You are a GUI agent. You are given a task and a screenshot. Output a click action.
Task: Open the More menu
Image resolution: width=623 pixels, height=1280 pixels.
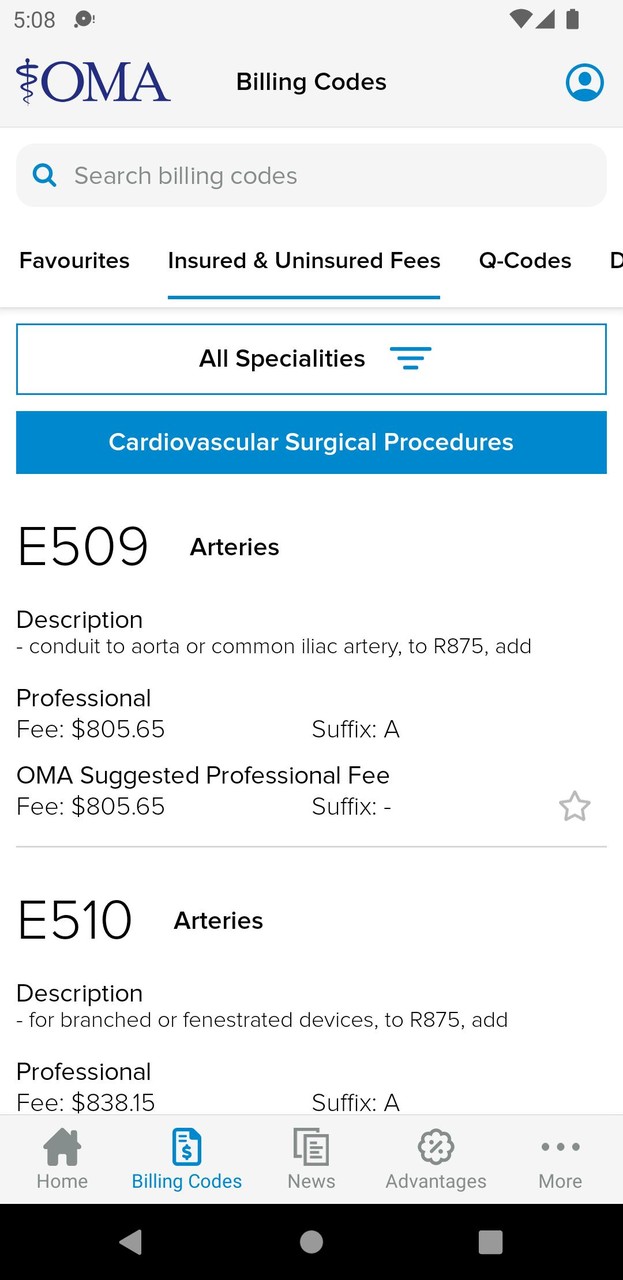pos(560,1160)
